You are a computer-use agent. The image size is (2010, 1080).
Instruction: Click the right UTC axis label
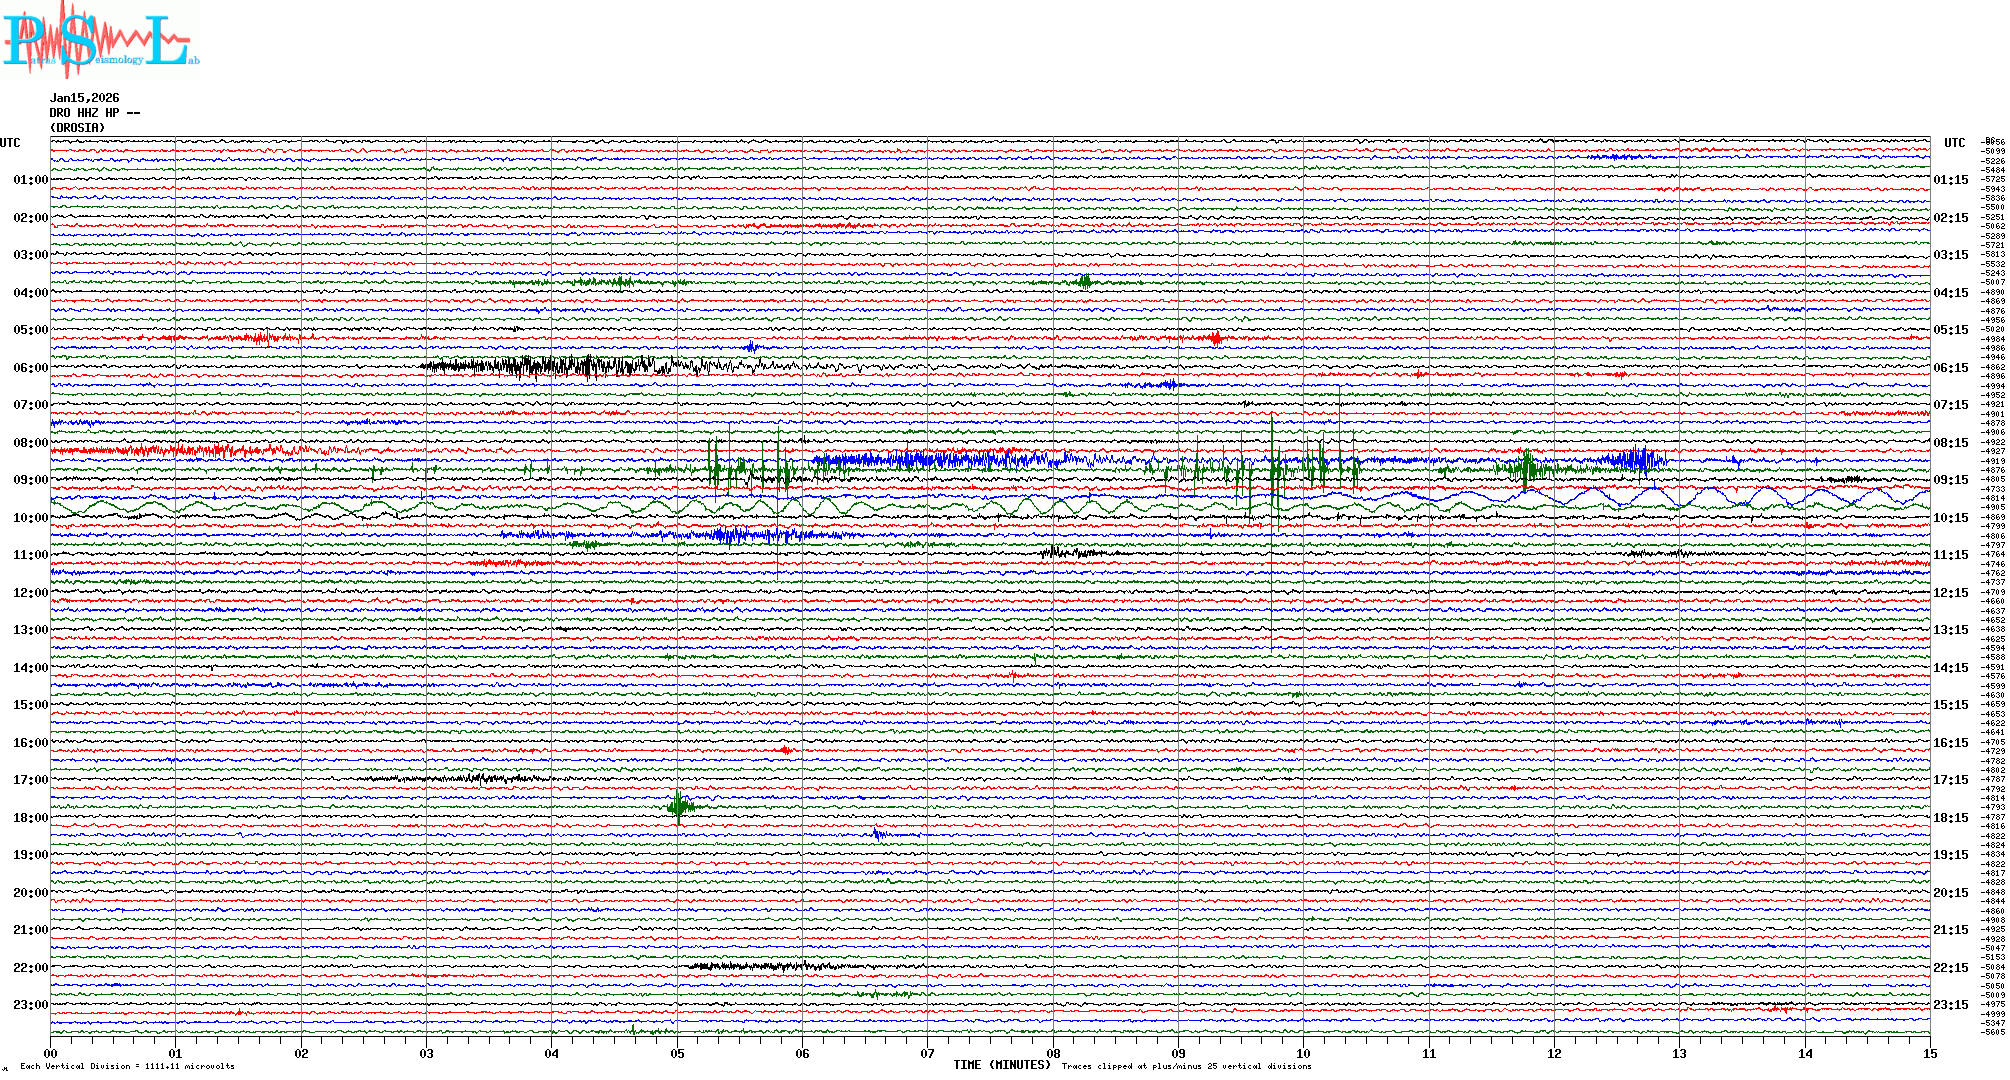[x=1954, y=143]
